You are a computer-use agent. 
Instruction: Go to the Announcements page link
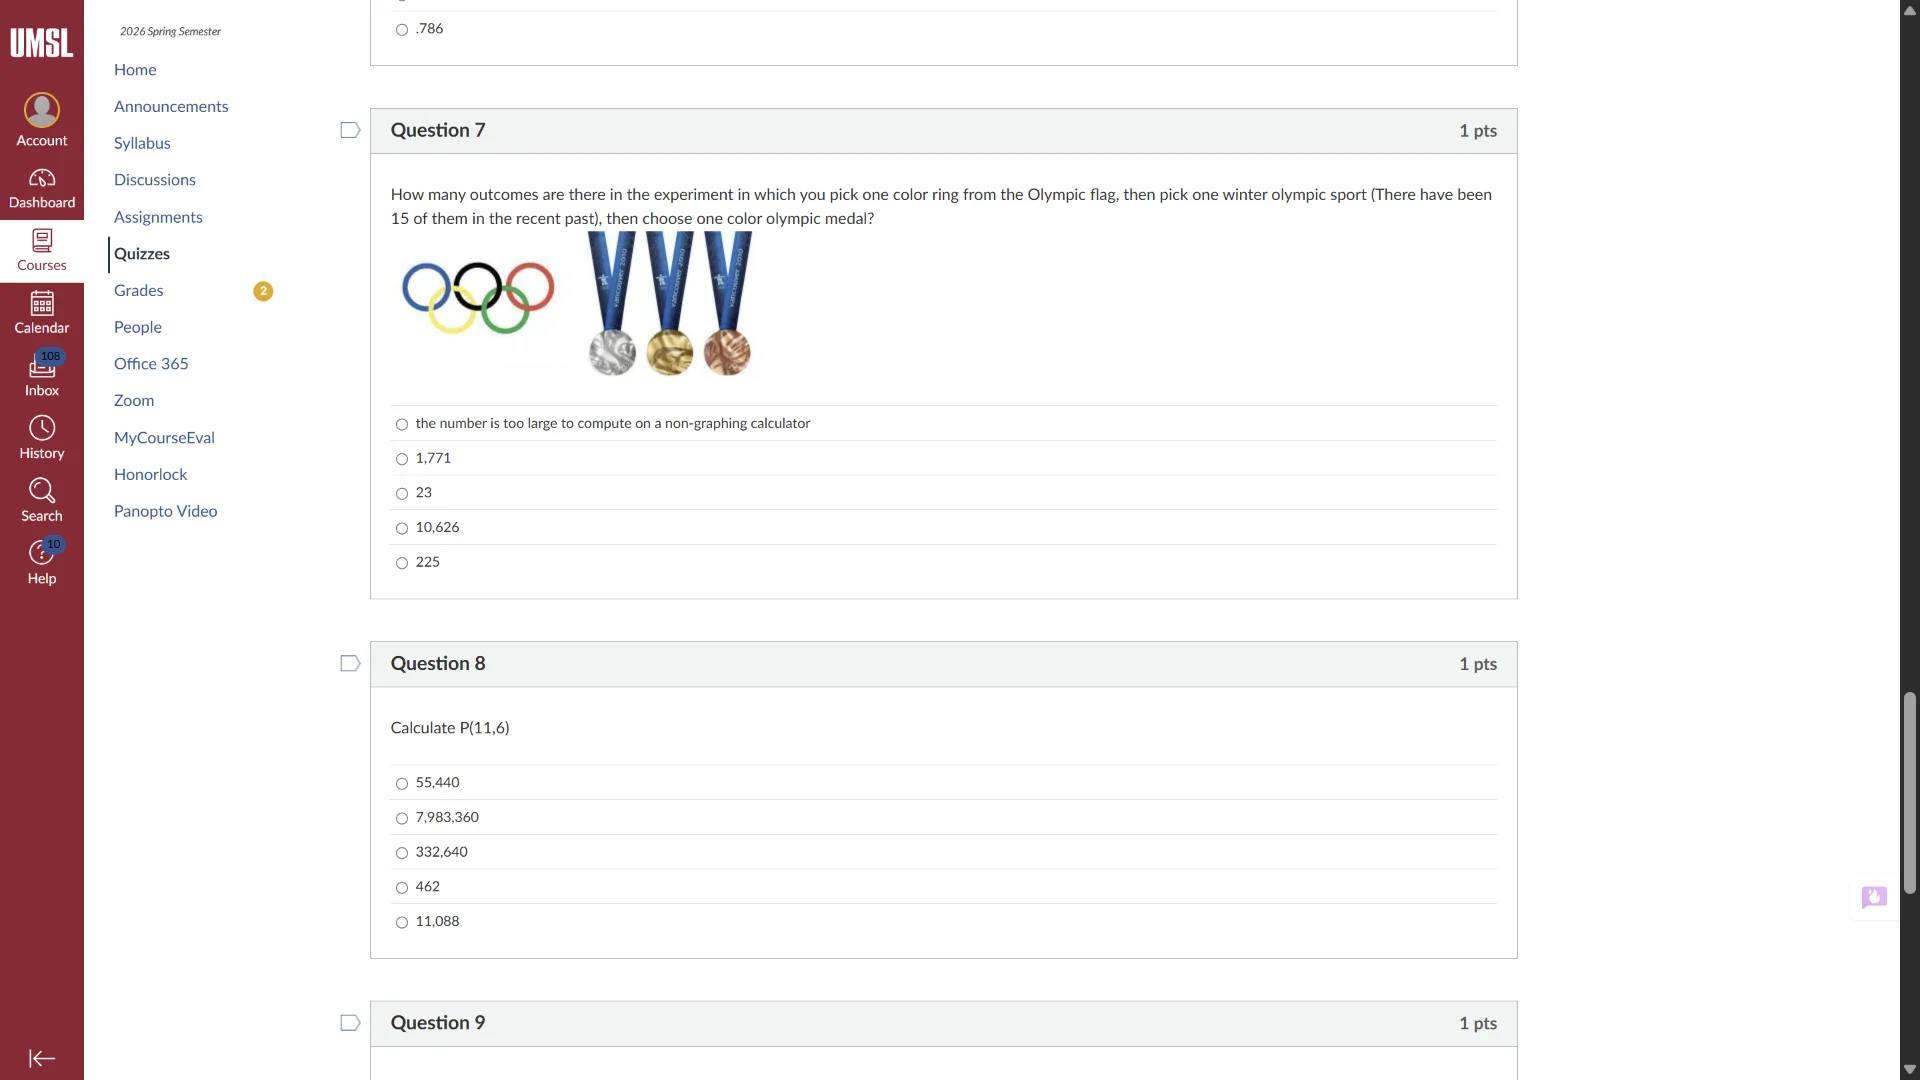coord(171,106)
